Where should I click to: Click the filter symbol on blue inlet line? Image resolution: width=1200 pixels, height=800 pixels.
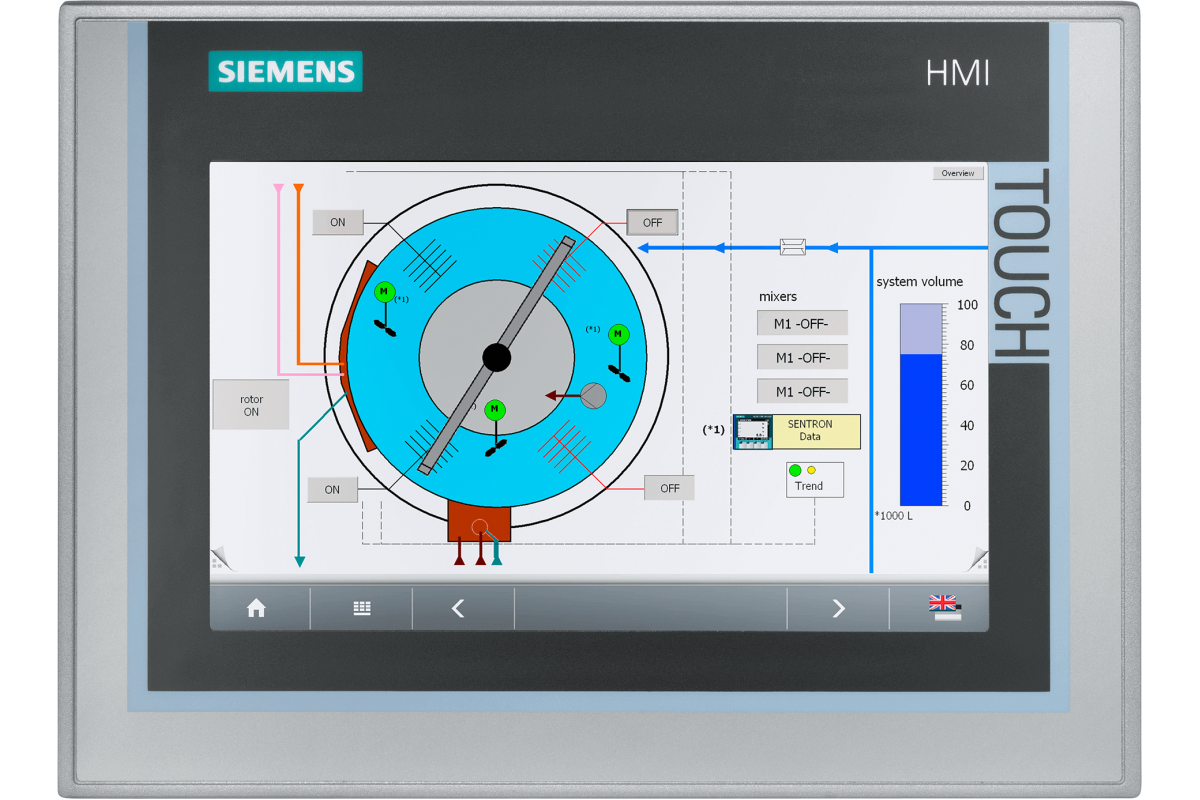pos(793,247)
